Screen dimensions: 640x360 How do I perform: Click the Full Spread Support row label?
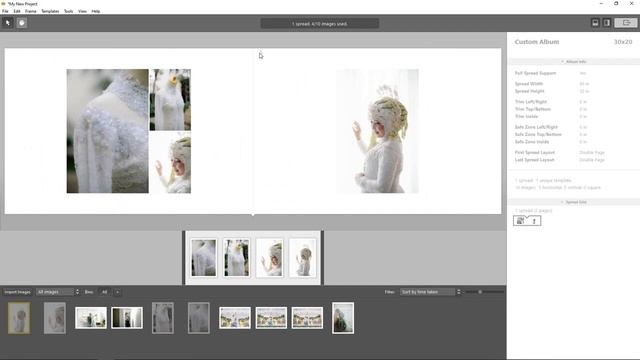[x=535, y=73]
